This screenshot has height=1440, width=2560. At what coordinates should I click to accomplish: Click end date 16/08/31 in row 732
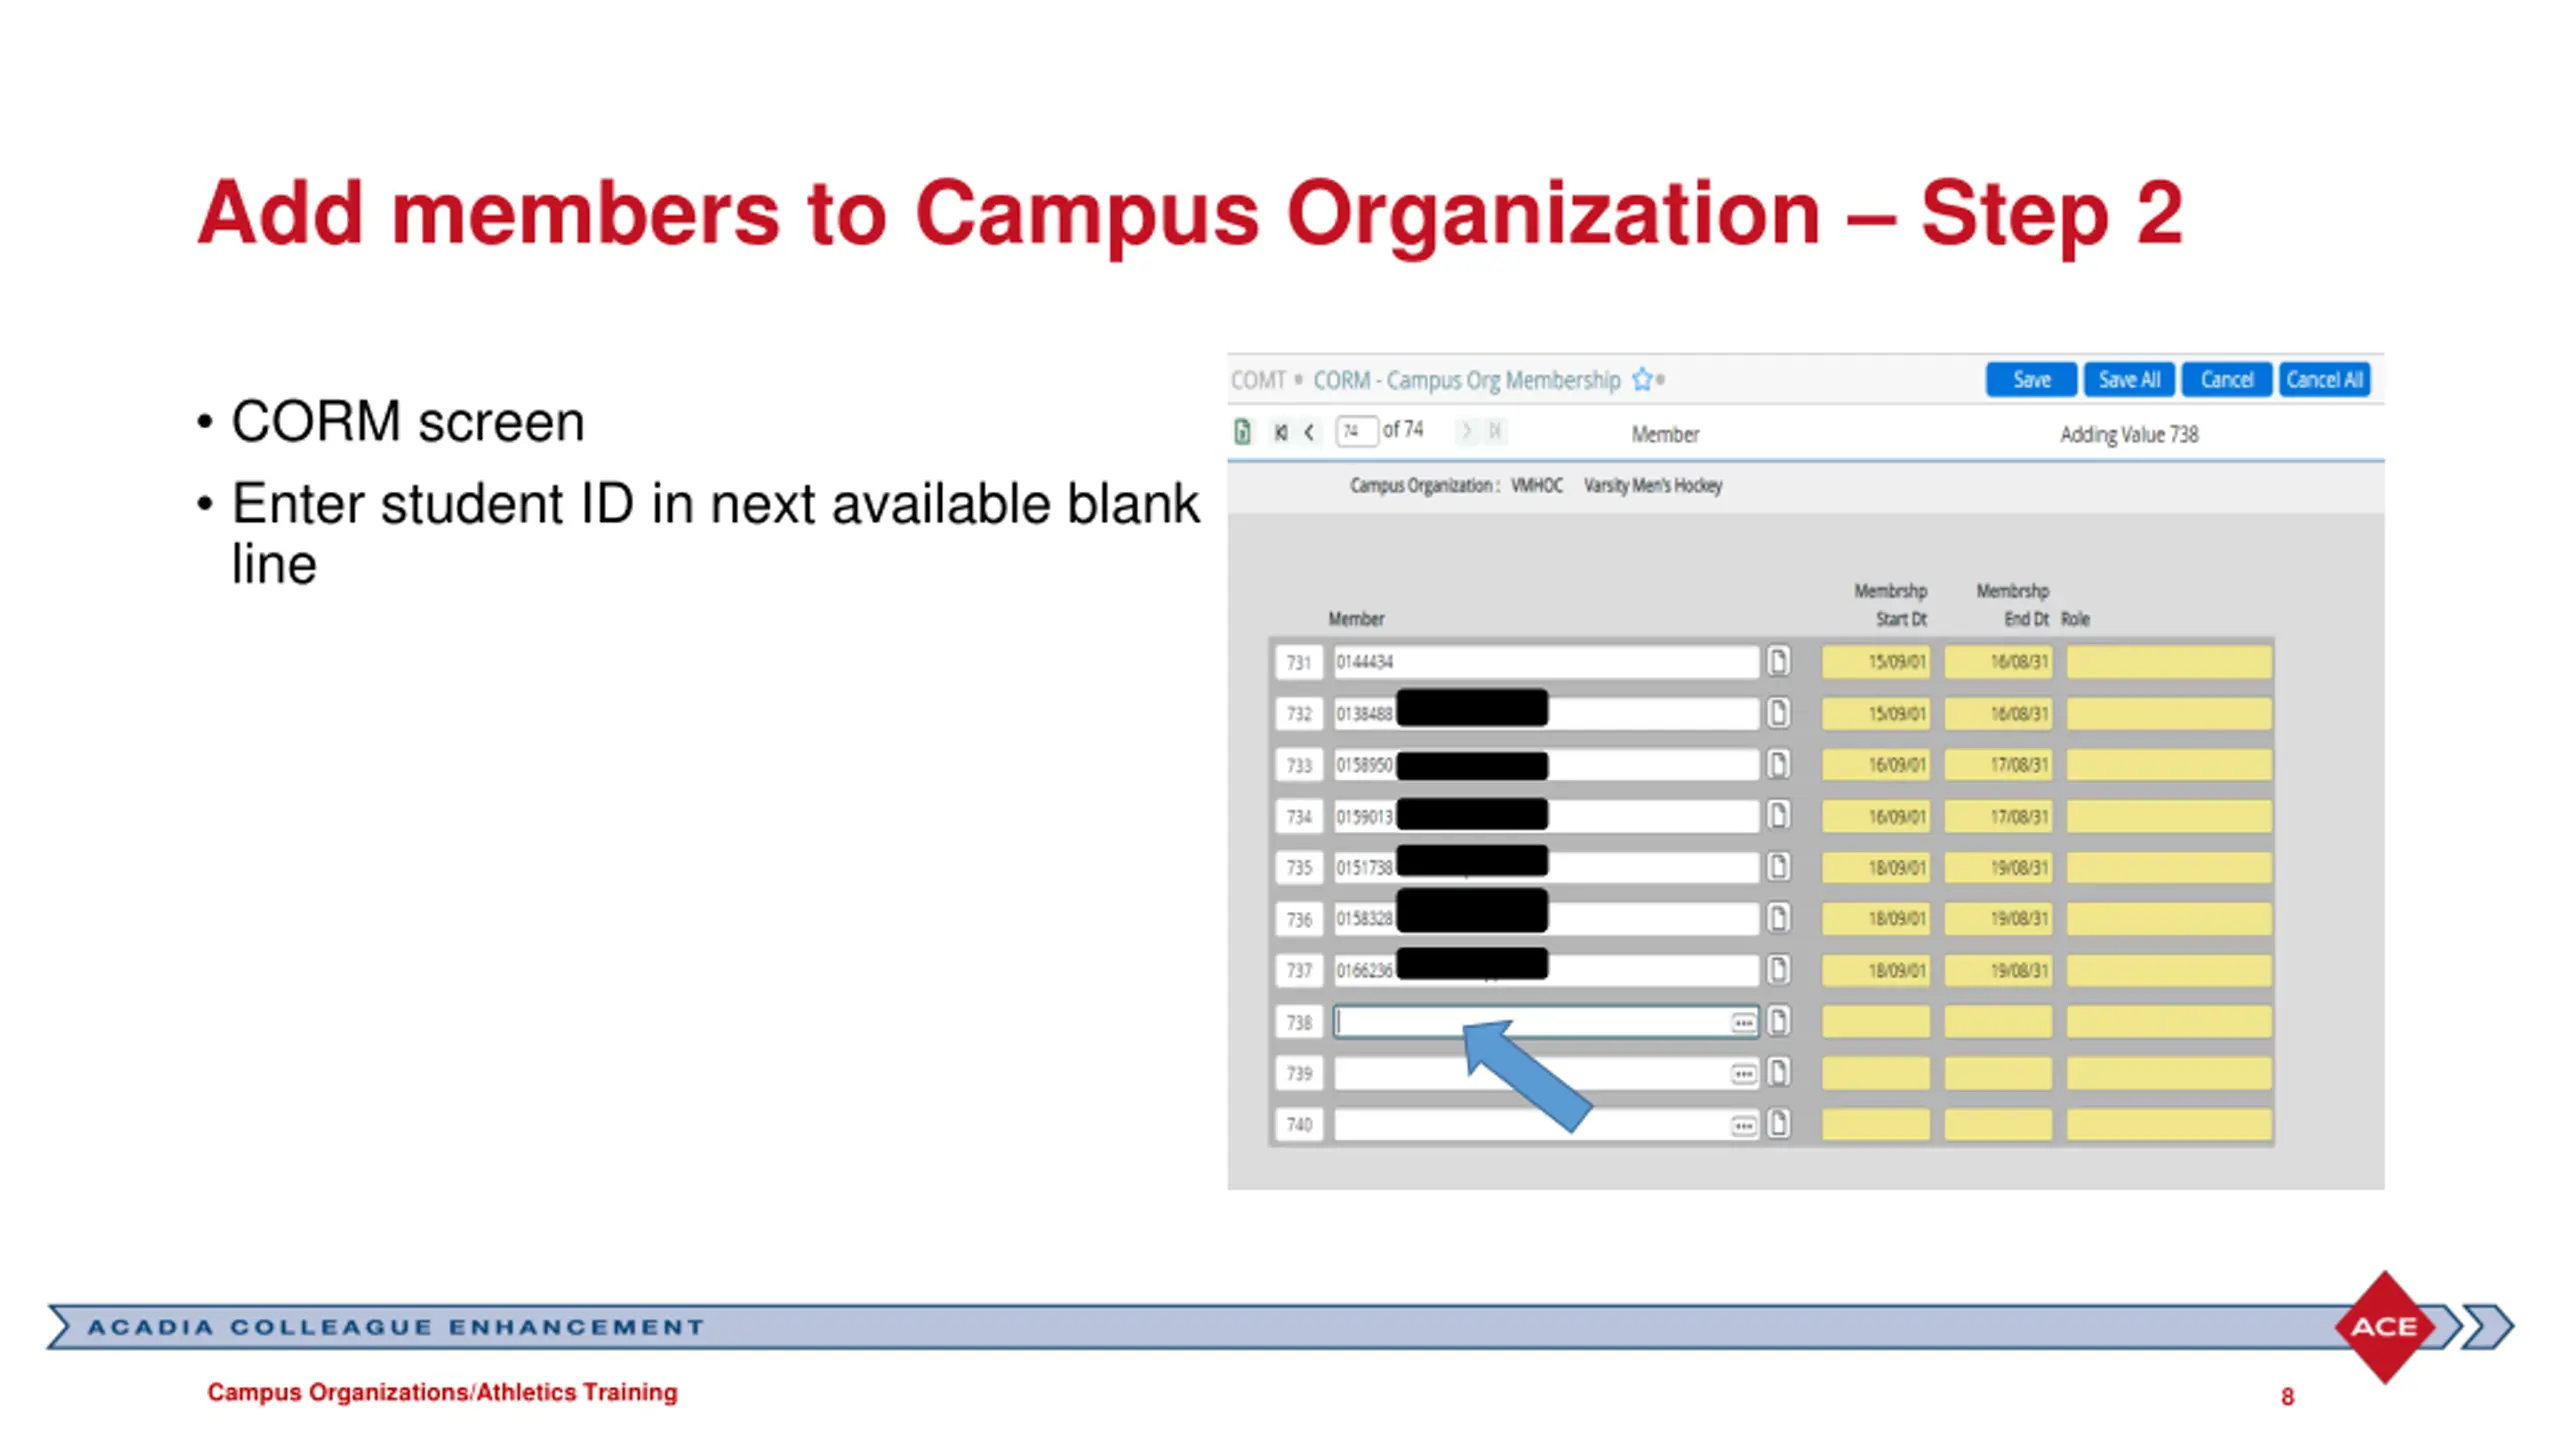[x=1998, y=713]
